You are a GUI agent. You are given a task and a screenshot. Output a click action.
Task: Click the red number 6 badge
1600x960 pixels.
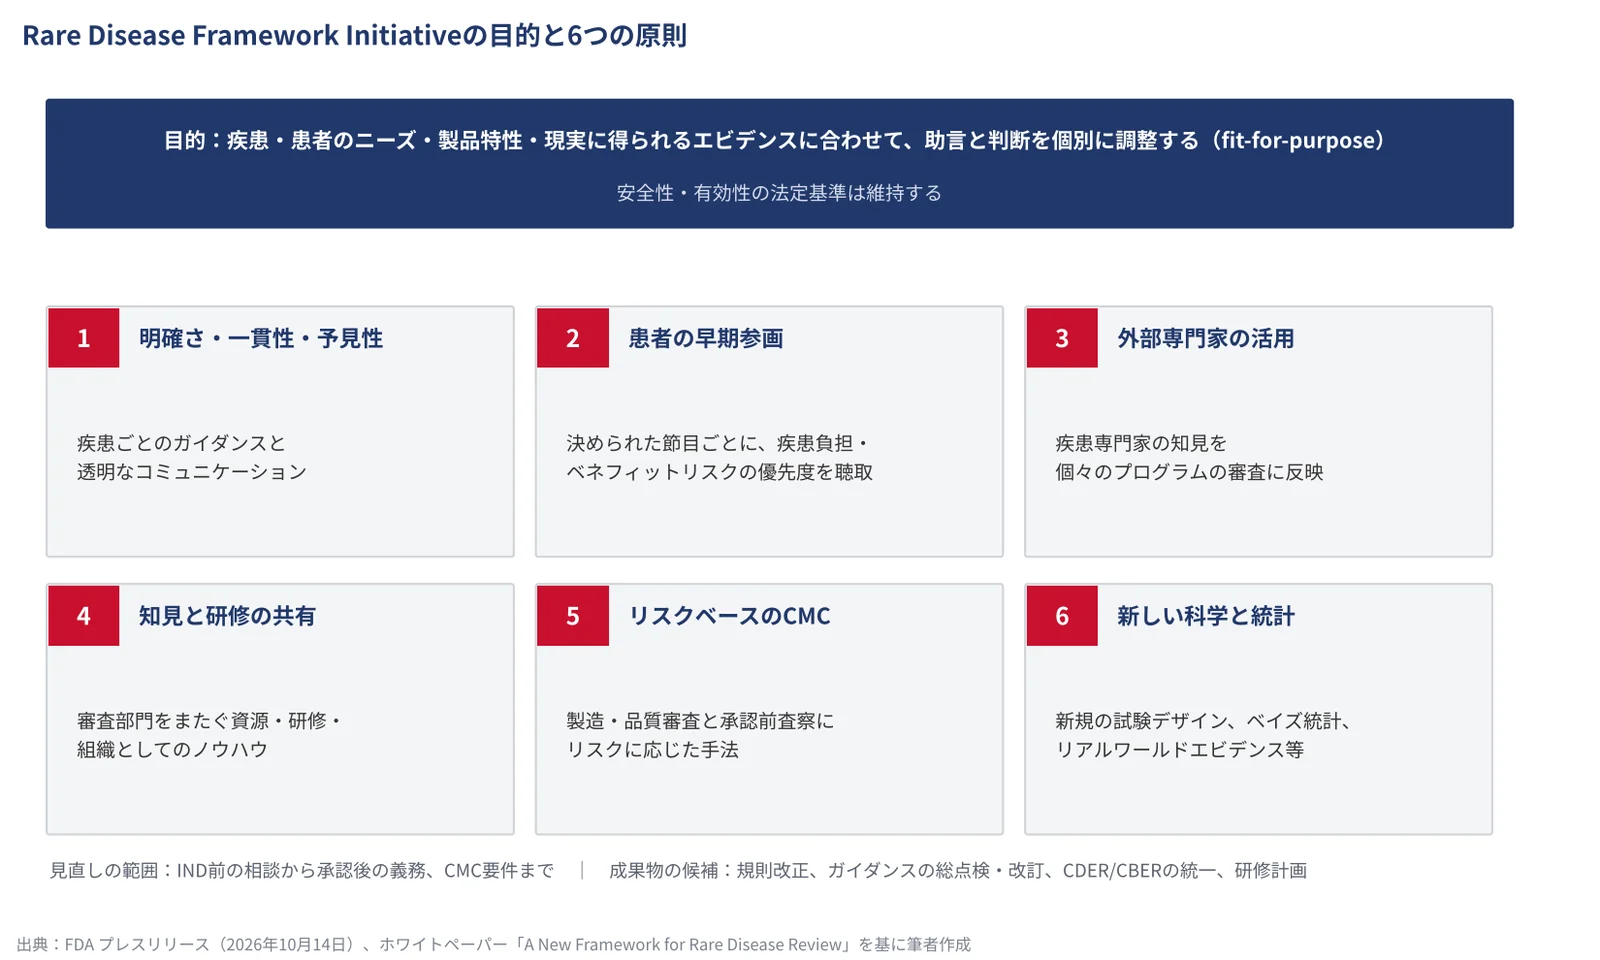coord(1061,616)
